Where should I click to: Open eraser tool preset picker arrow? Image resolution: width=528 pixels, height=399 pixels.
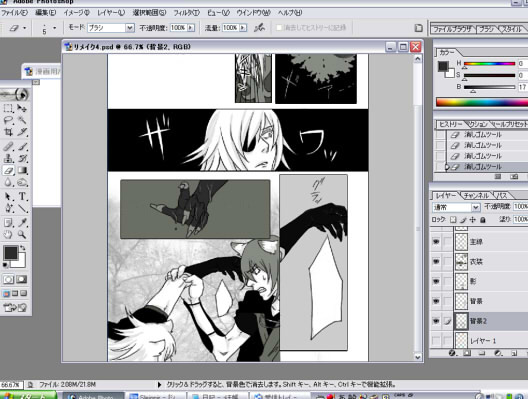(x=24, y=28)
